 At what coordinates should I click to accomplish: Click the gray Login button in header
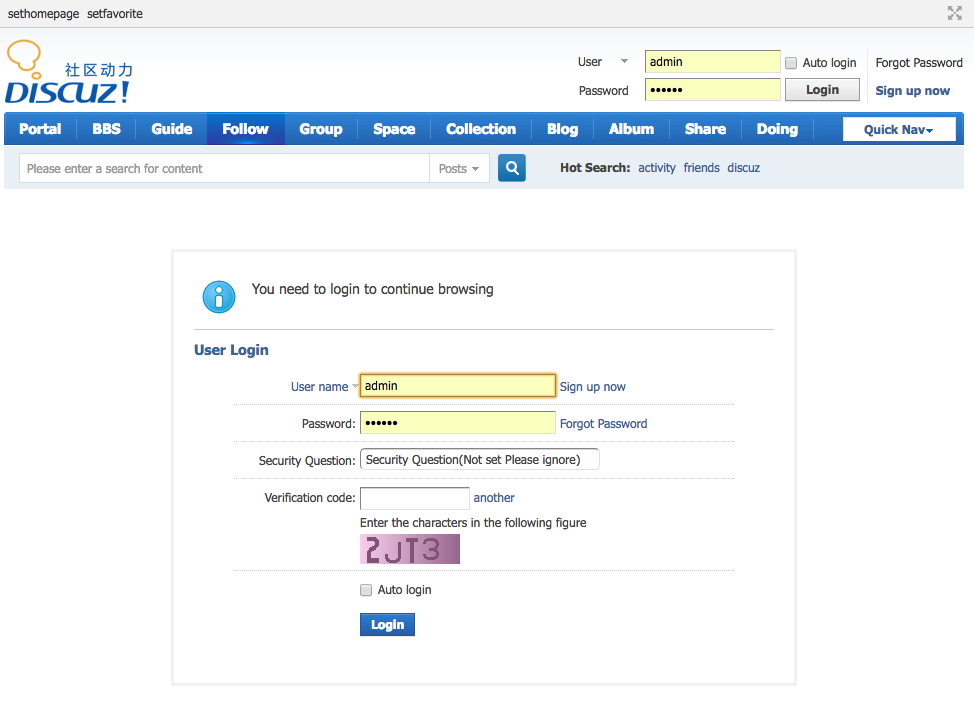822,90
